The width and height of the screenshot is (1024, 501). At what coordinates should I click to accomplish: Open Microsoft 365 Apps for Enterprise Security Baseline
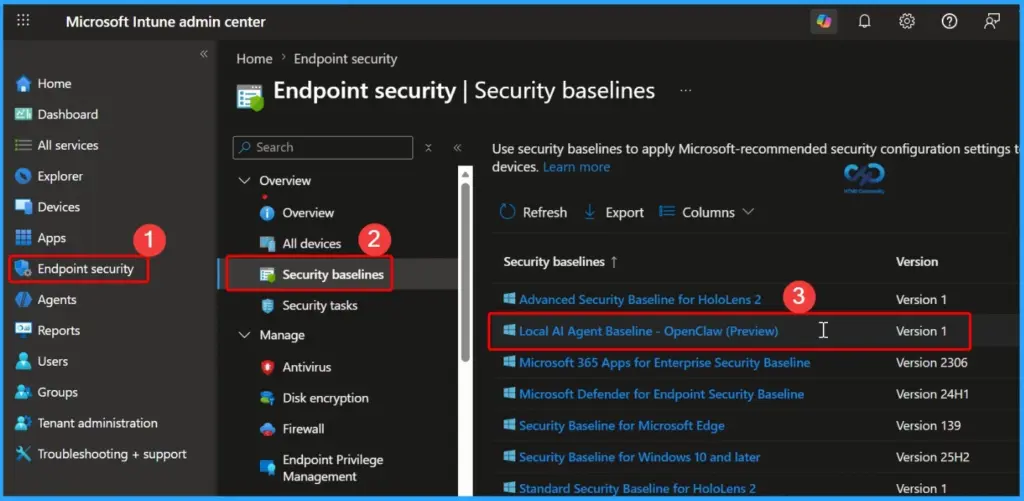(664, 363)
